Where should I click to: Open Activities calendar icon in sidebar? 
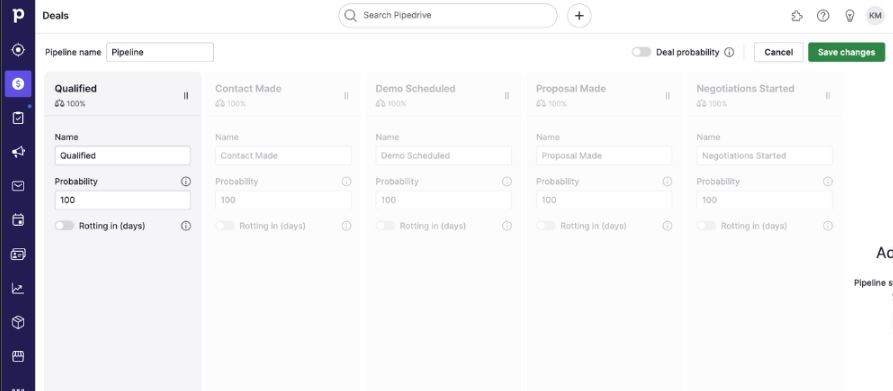point(18,220)
